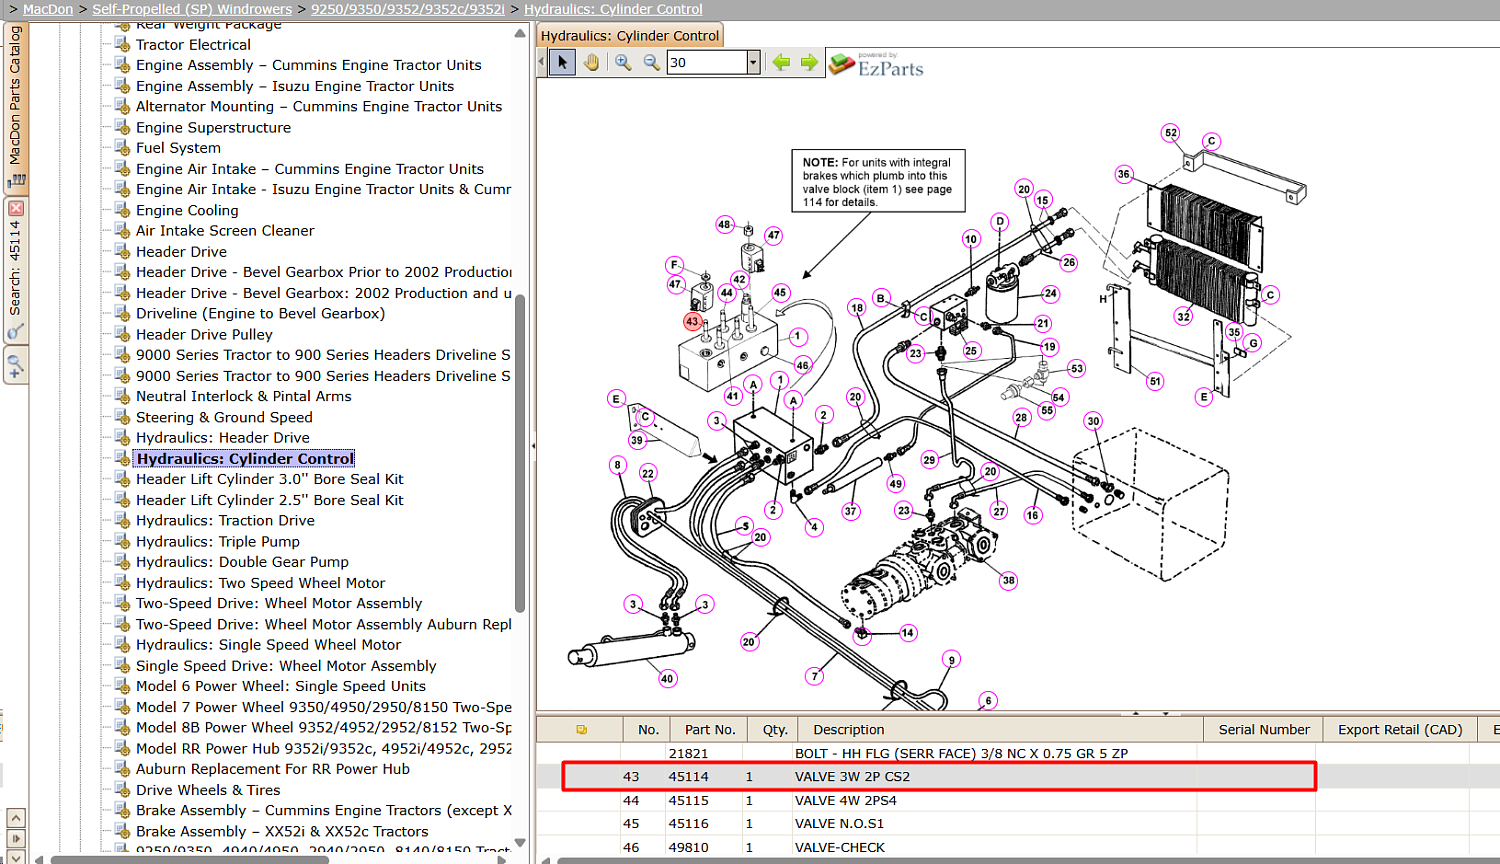1500x864 pixels.
Task: Click Hydraulics: Cylinder Control breadcrumb link
Action: 613,9
